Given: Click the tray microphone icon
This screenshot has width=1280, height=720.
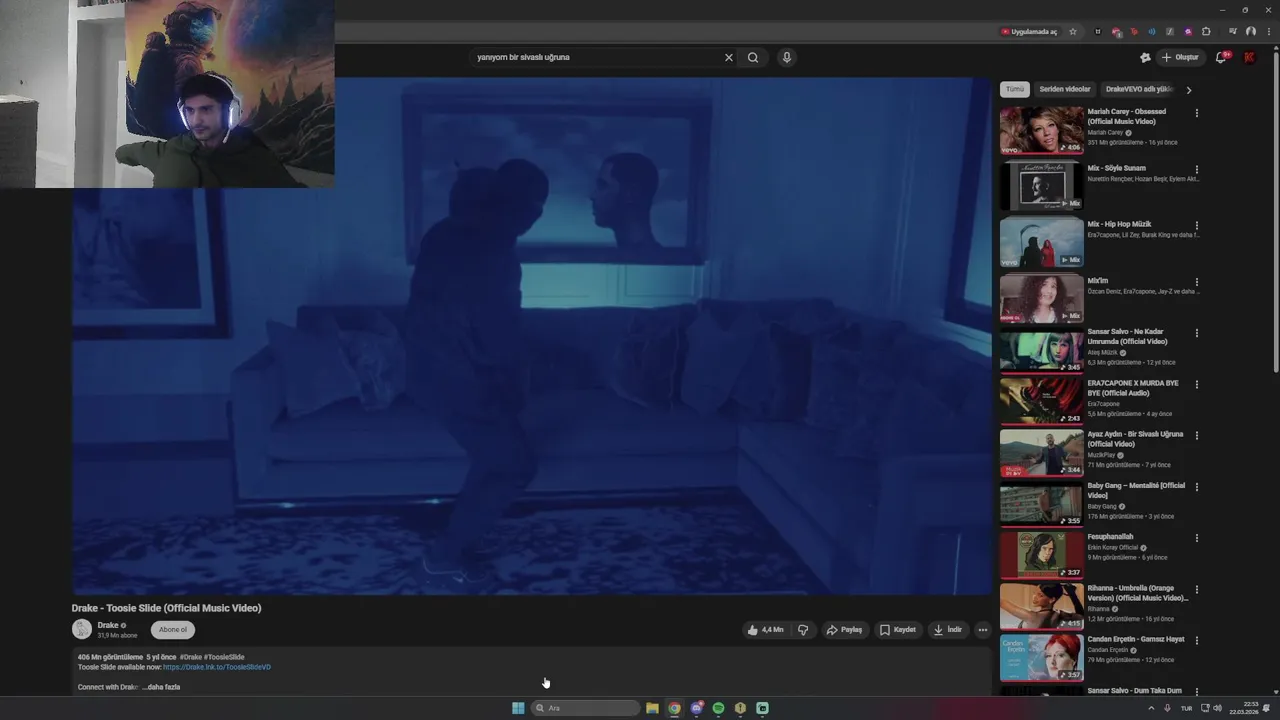Looking at the screenshot, I should tap(1167, 708).
